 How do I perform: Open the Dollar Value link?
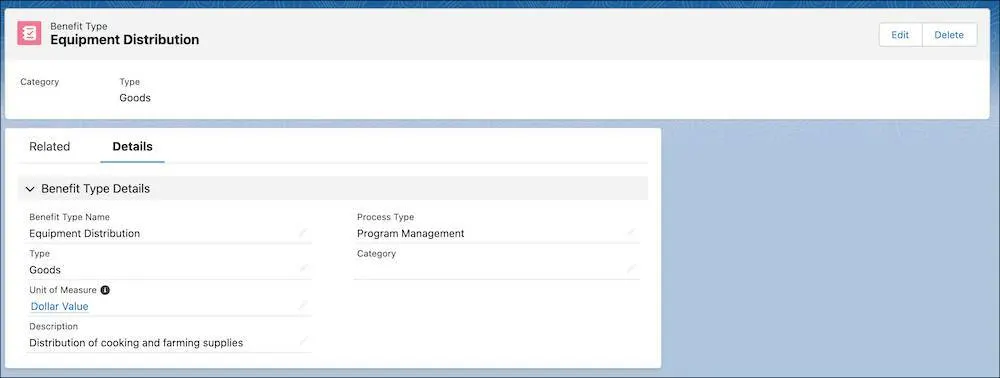point(60,307)
